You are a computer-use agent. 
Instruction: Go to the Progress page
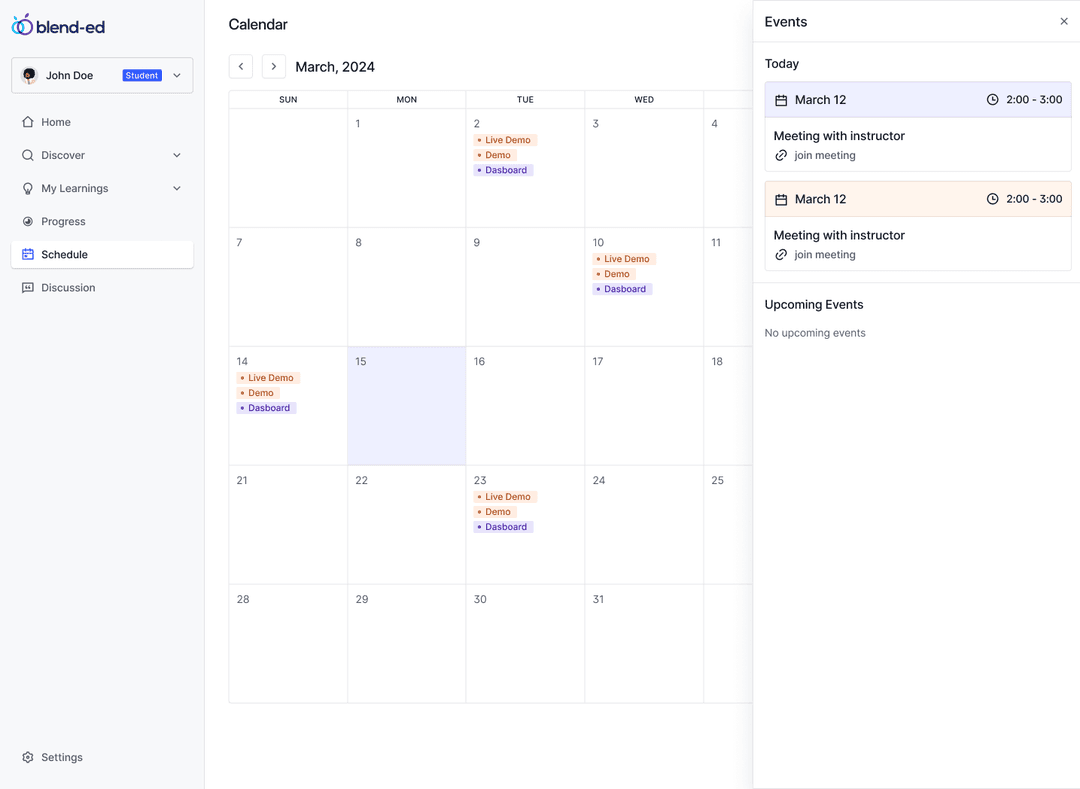pos(102,221)
